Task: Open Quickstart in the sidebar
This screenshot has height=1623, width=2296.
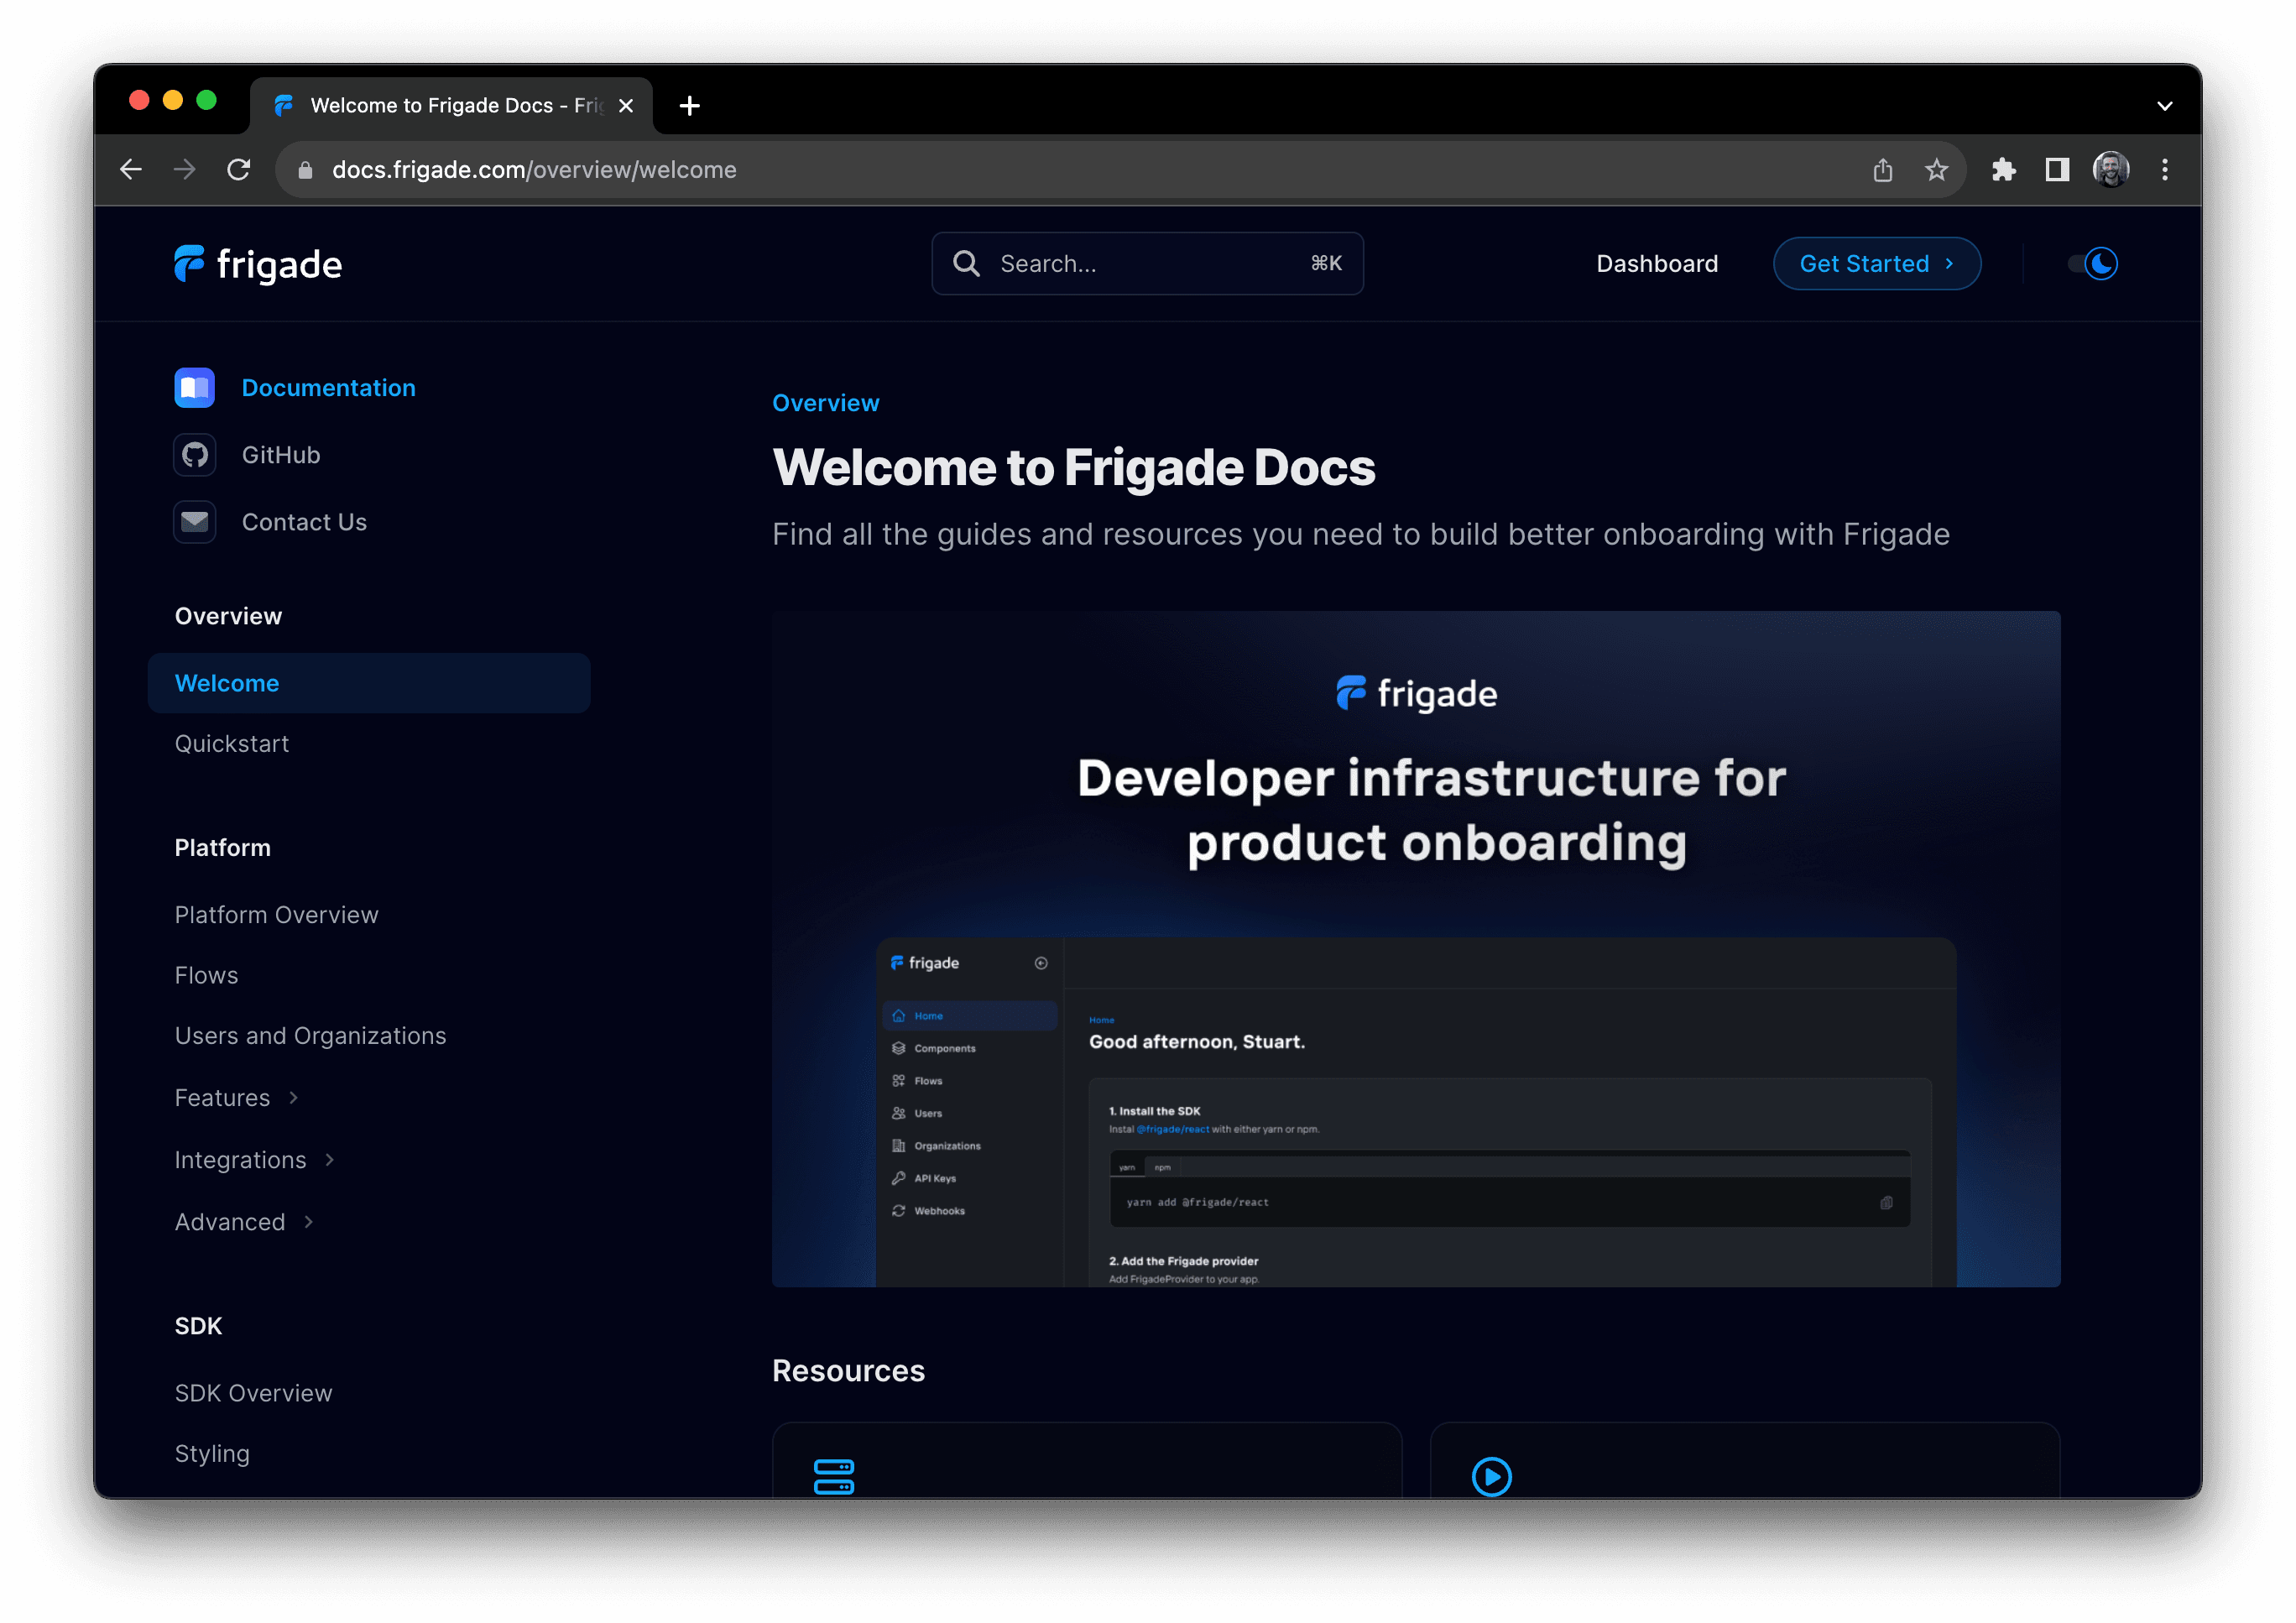Action: [x=232, y=744]
